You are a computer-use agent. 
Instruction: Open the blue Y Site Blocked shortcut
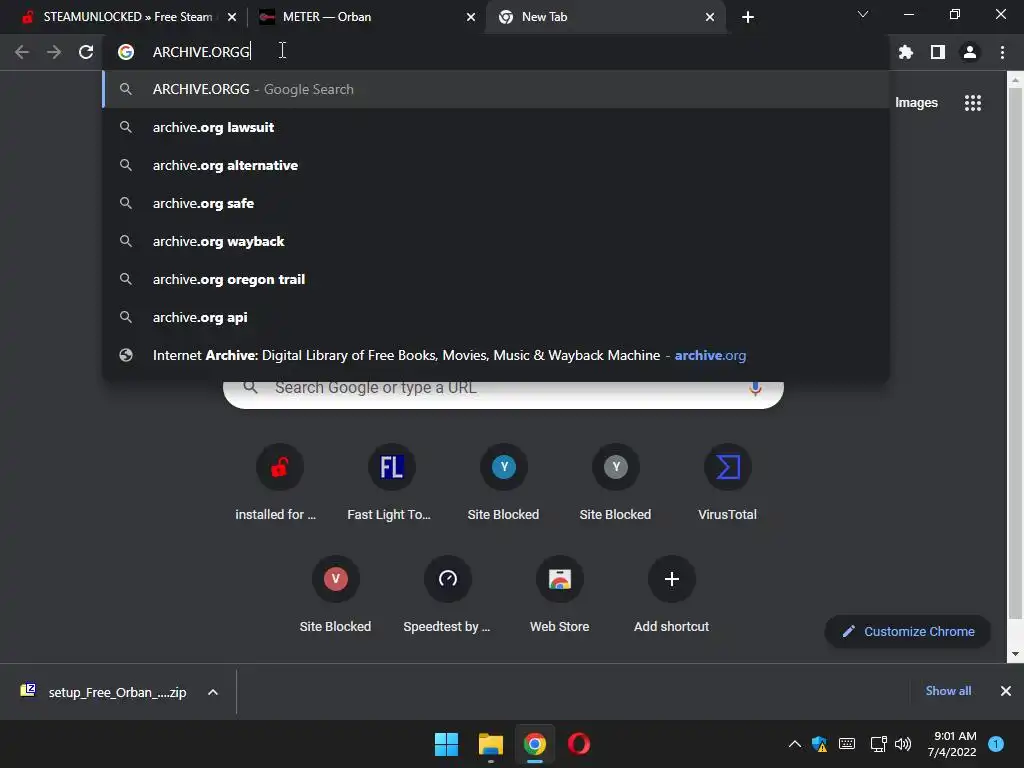click(504, 483)
